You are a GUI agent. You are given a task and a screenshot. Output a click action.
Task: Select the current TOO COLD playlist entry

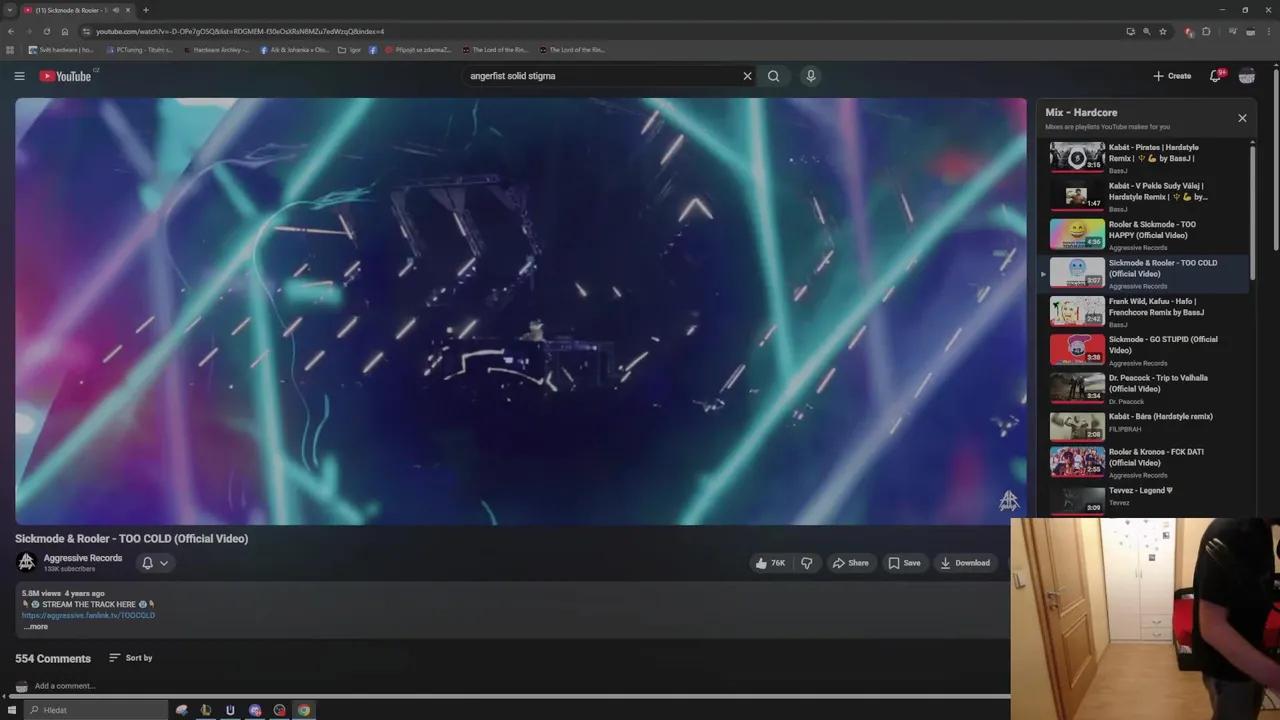click(1144, 273)
